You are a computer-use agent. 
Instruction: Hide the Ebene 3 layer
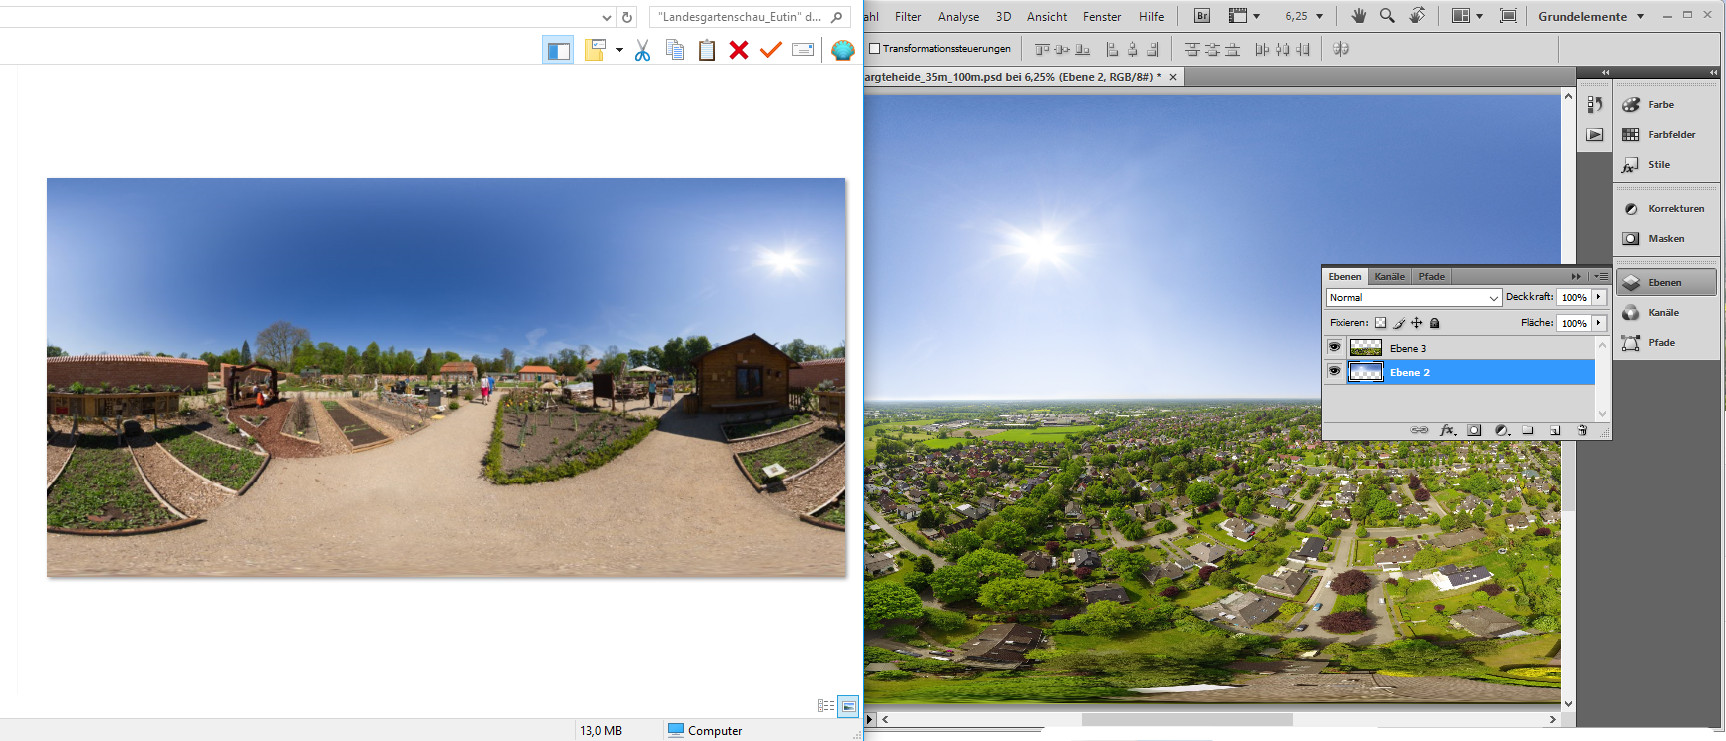[x=1334, y=347]
